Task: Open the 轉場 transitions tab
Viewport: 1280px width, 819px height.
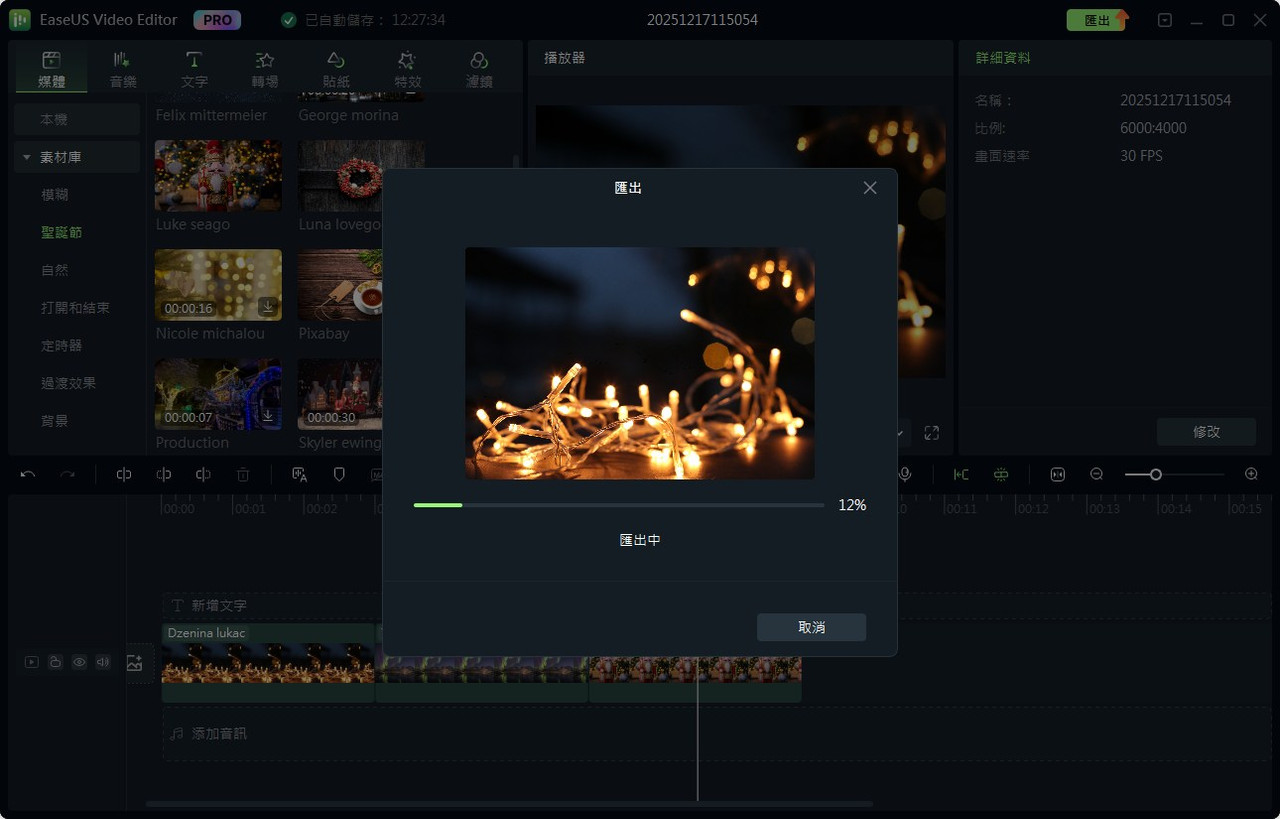Action: (x=265, y=70)
